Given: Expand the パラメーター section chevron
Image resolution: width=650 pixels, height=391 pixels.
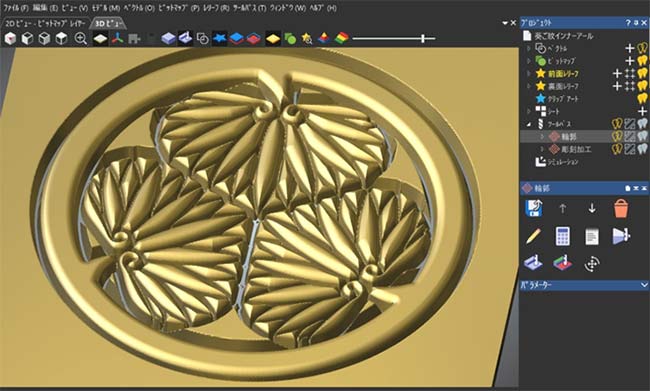Looking at the screenshot, I should click(x=644, y=285).
